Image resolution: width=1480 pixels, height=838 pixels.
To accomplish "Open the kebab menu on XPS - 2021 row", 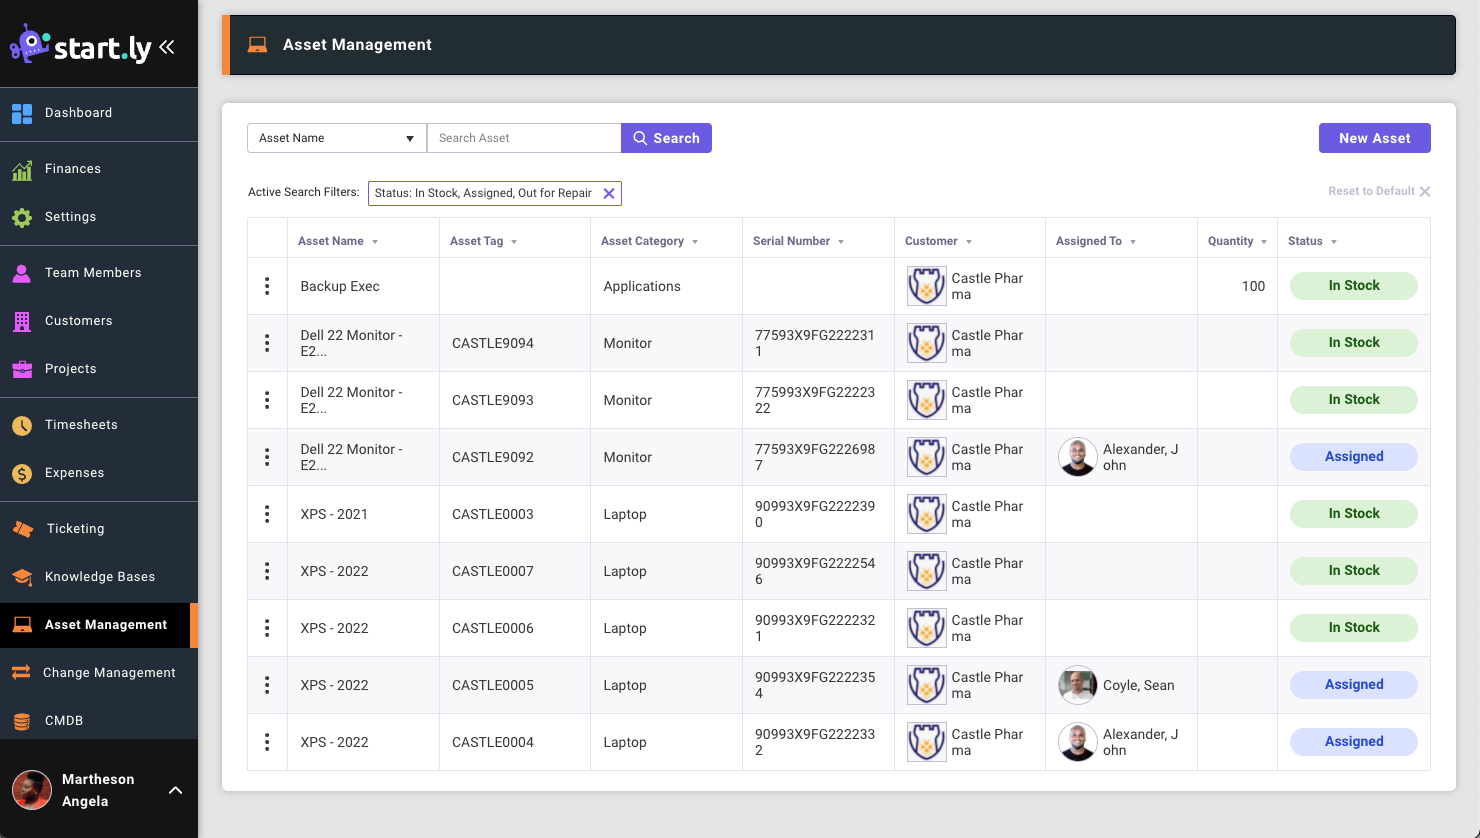I will click(267, 513).
